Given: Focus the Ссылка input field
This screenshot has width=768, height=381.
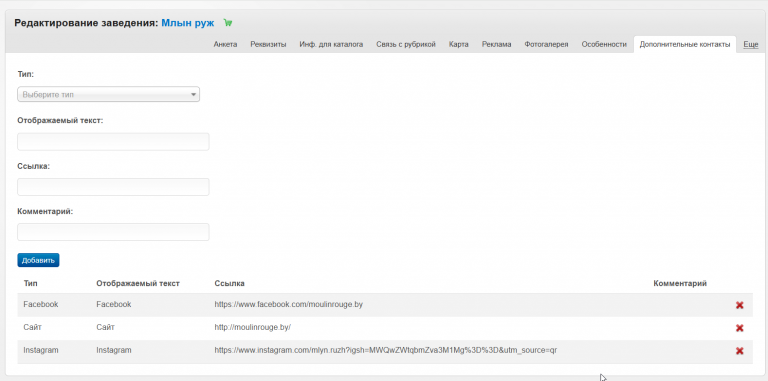Looking at the screenshot, I should (x=113, y=187).
